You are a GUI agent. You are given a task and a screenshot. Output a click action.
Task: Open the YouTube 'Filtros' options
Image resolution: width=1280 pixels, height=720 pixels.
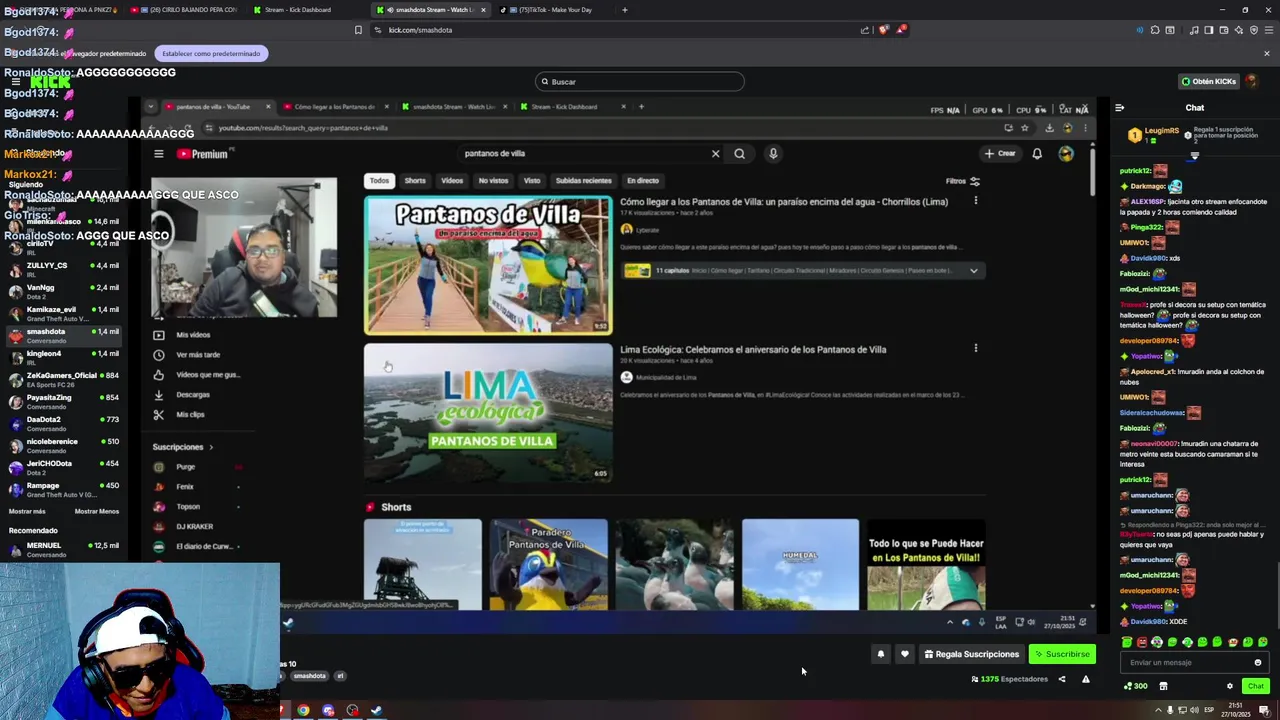click(962, 181)
